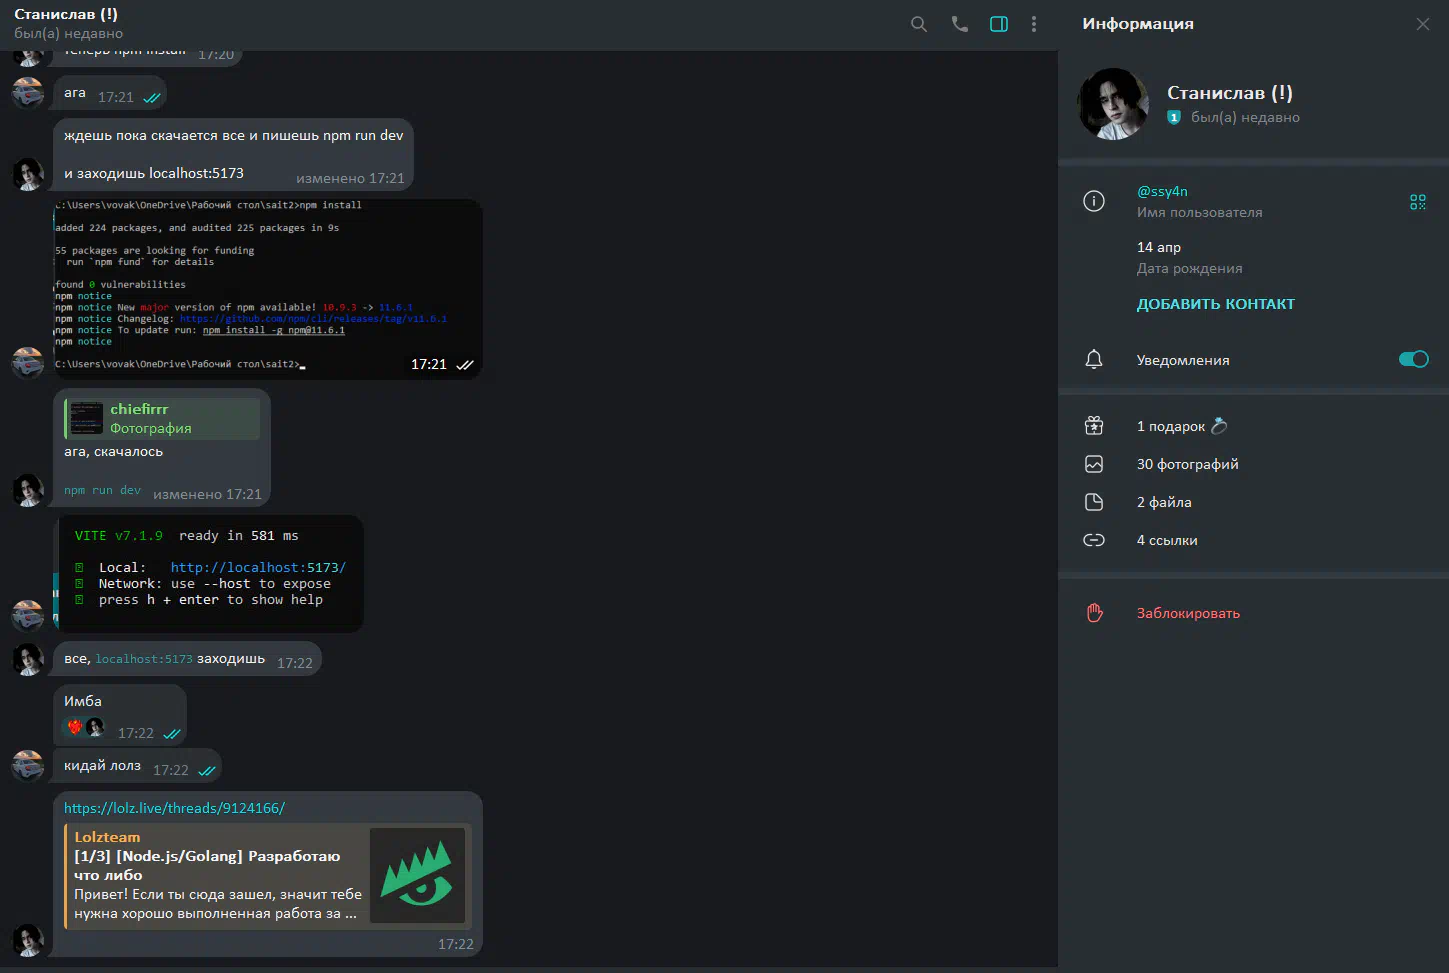Viewport: 1449px width, 973px height.
Task: Close the Информация panel
Action: (1422, 24)
